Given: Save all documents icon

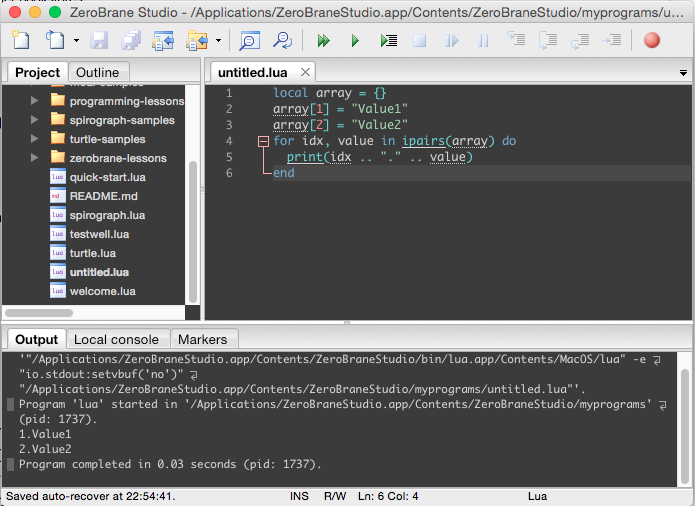Looking at the screenshot, I should [x=131, y=40].
